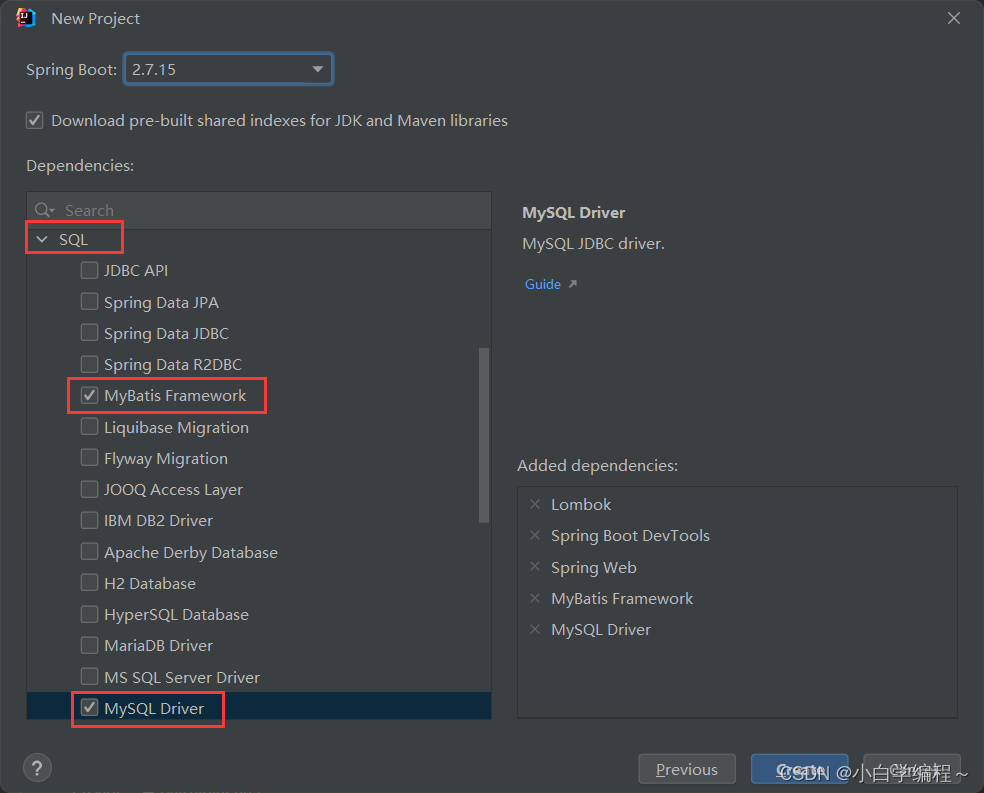
Task: Check HyperSQL Database checkbox
Action: (x=89, y=614)
